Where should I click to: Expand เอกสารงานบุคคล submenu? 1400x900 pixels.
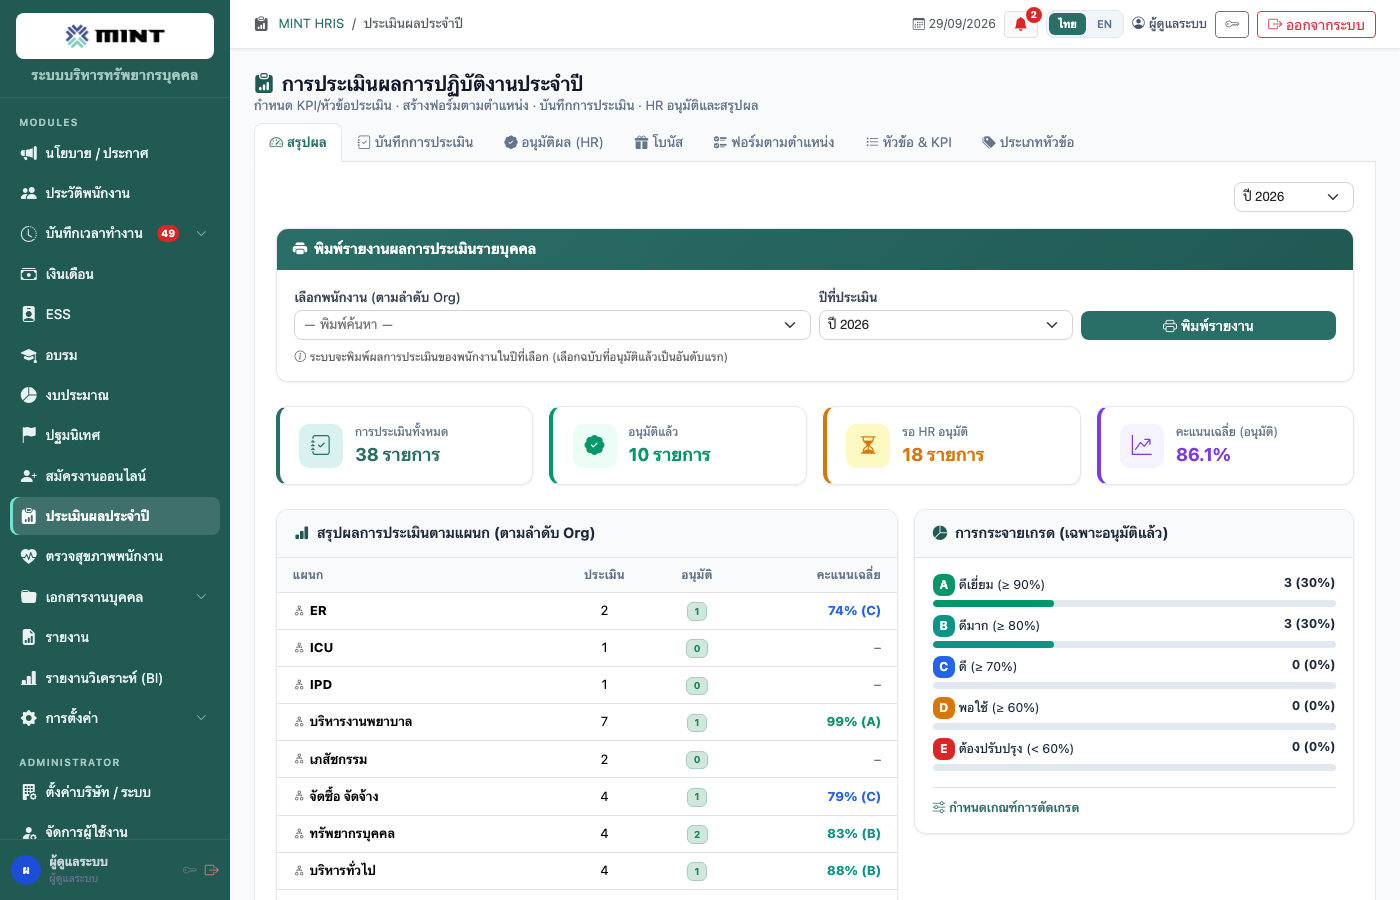[x=201, y=597]
